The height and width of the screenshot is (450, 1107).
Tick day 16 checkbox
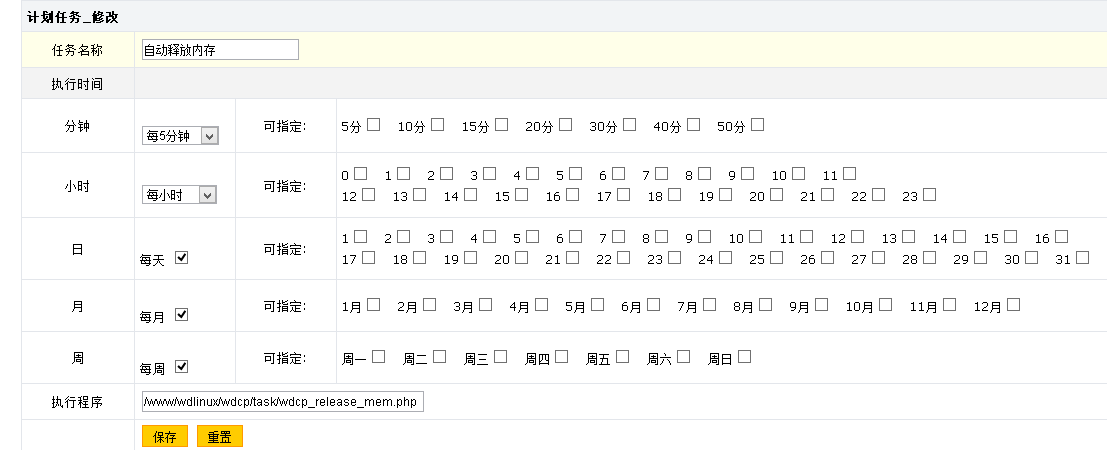click(1061, 237)
